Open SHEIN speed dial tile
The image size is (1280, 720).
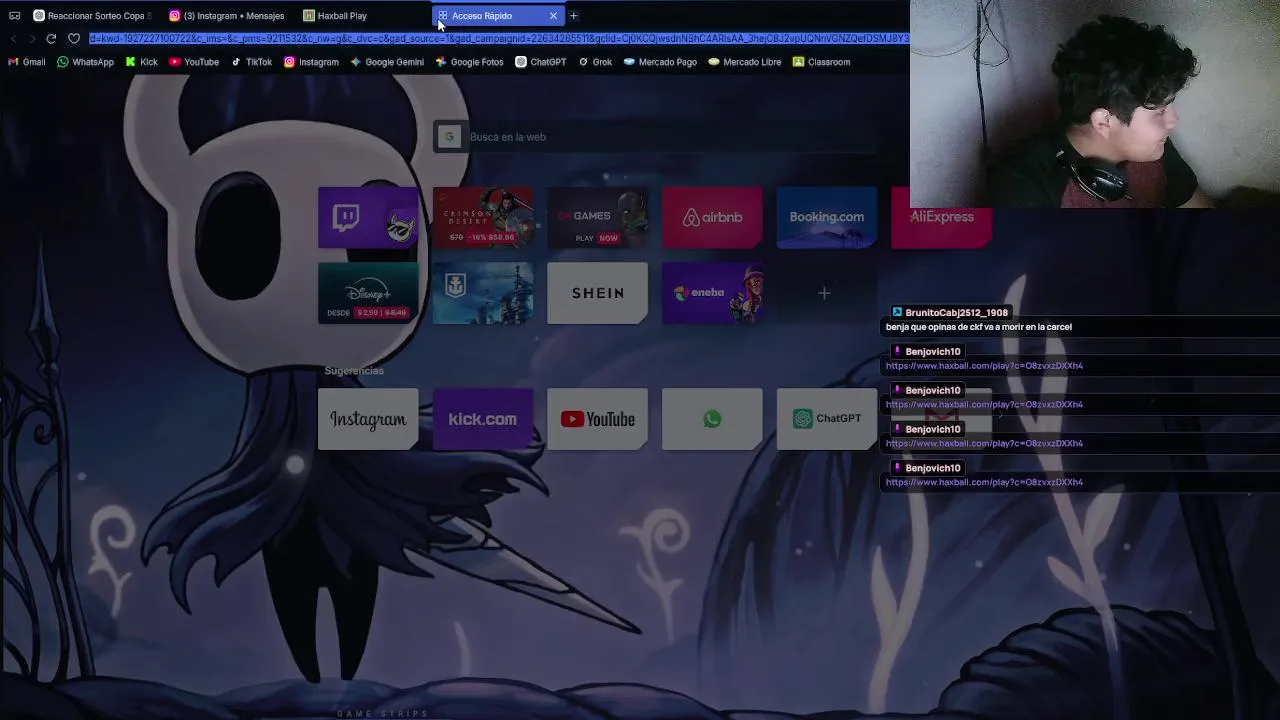click(x=597, y=293)
